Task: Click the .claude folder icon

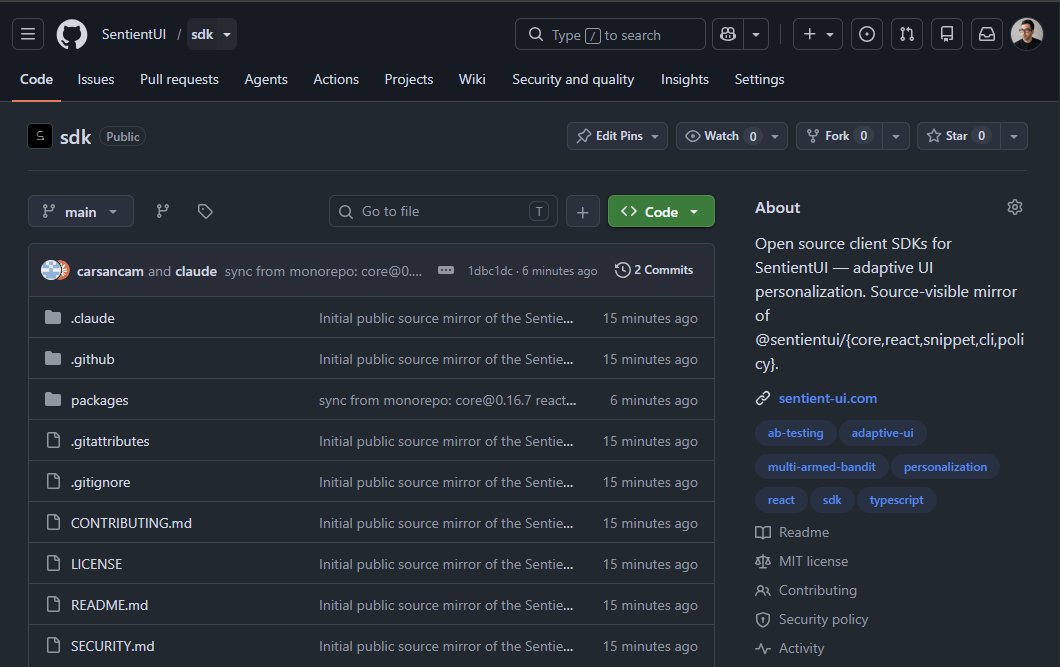Action: coord(53,318)
